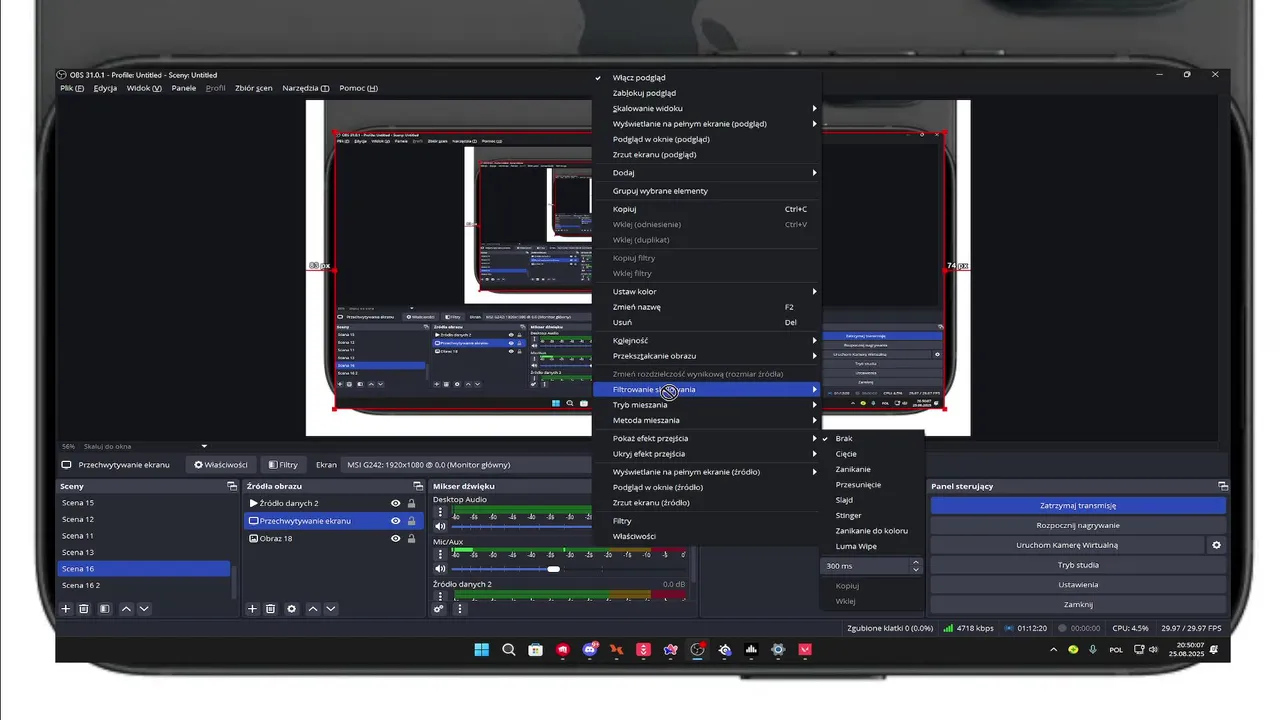This screenshot has width=1280, height=720.
Task: Click the Desktop Audio volume slider track
Action: 520,526
